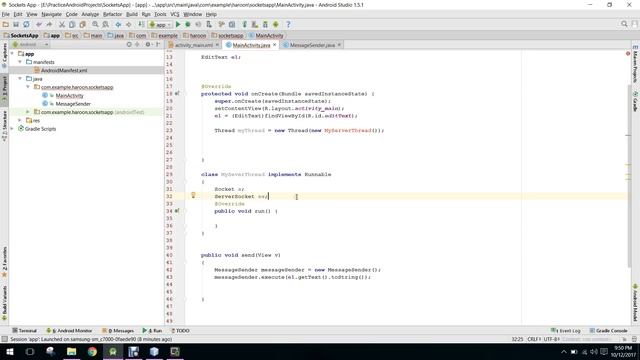The width and height of the screenshot is (640, 360).
Task: Click the UTF-8 encoding status entry
Action: click(551, 339)
